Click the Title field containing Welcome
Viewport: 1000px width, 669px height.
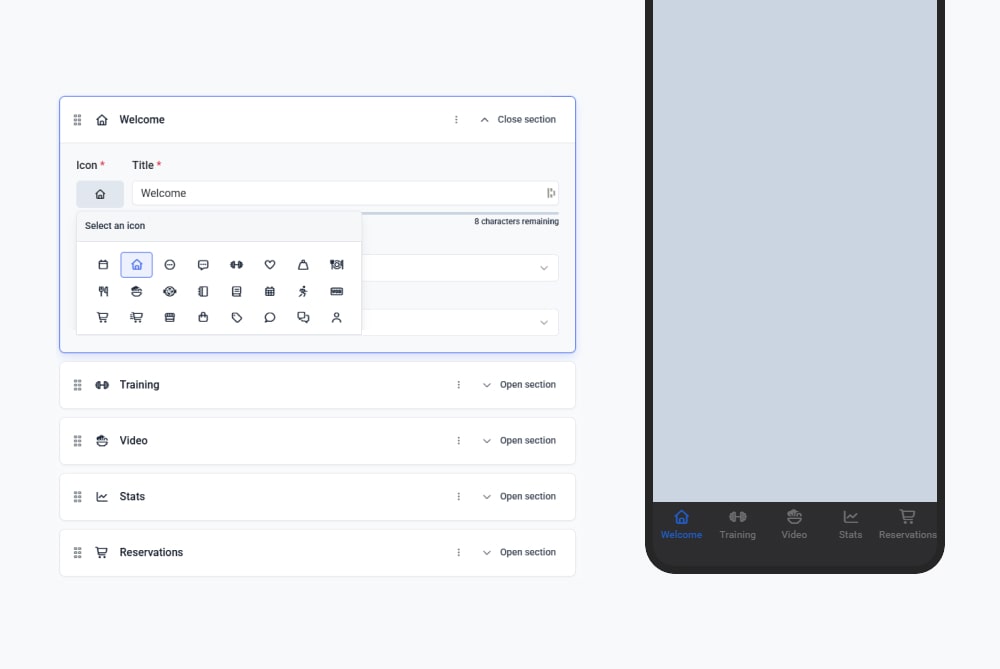(x=345, y=193)
